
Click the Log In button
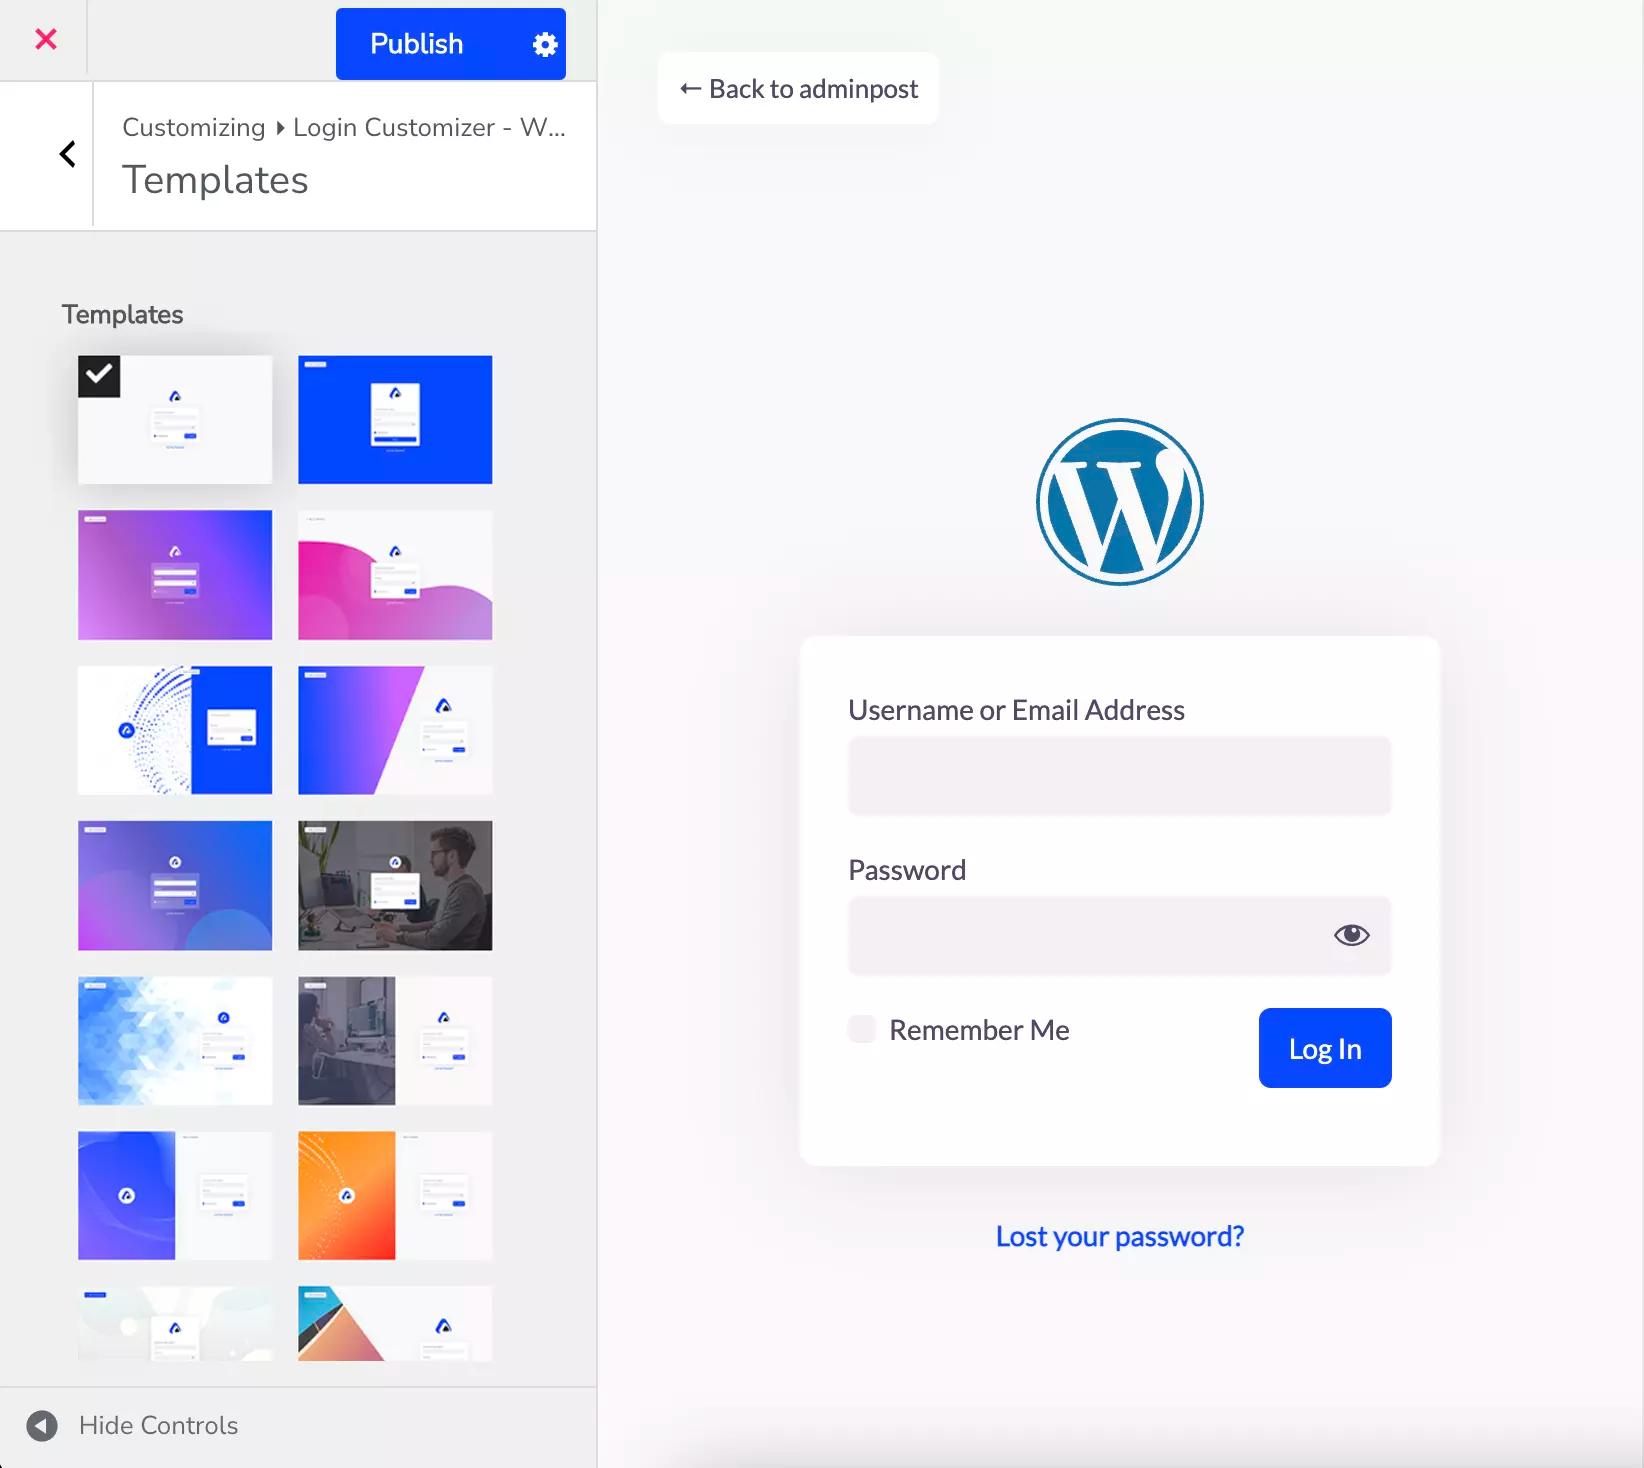point(1325,1048)
